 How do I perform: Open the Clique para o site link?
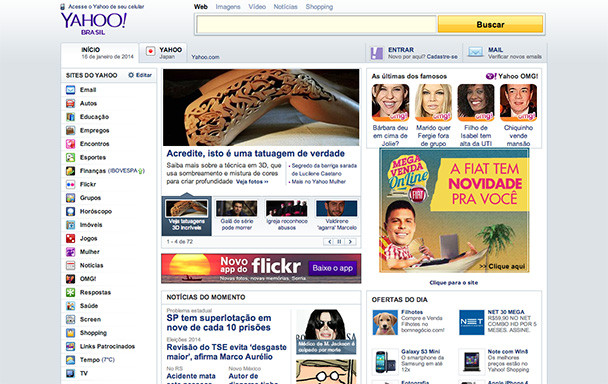tap(454, 283)
